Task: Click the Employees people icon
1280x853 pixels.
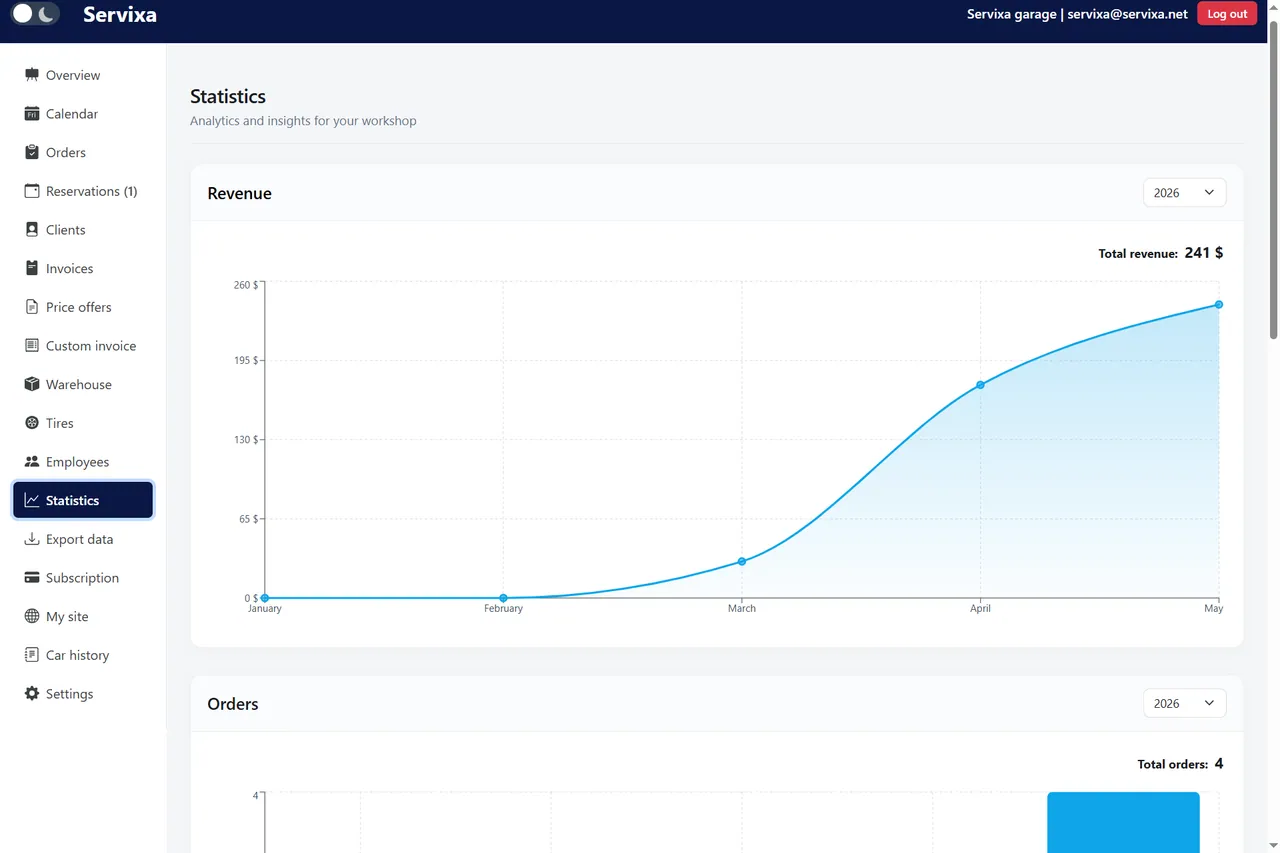Action: click(32, 462)
